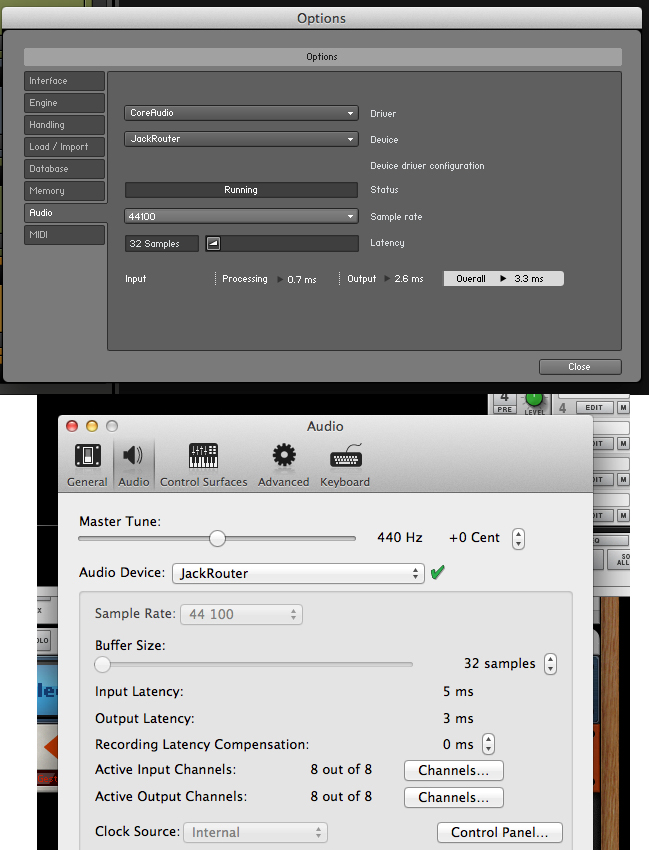Image resolution: width=649 pixels, height=850 pixels.
Task: Click the Master Tune slider knob
Action: (217, 538)
